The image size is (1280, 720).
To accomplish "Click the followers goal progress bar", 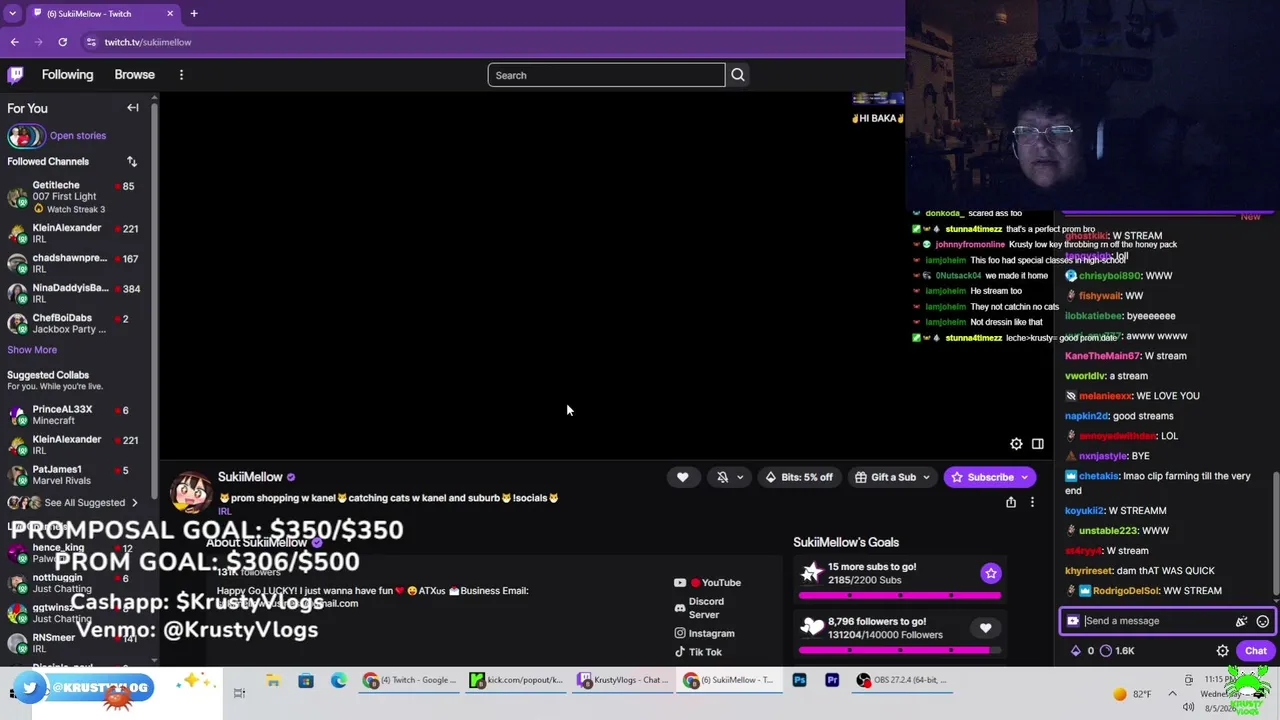I will point(900,650).
